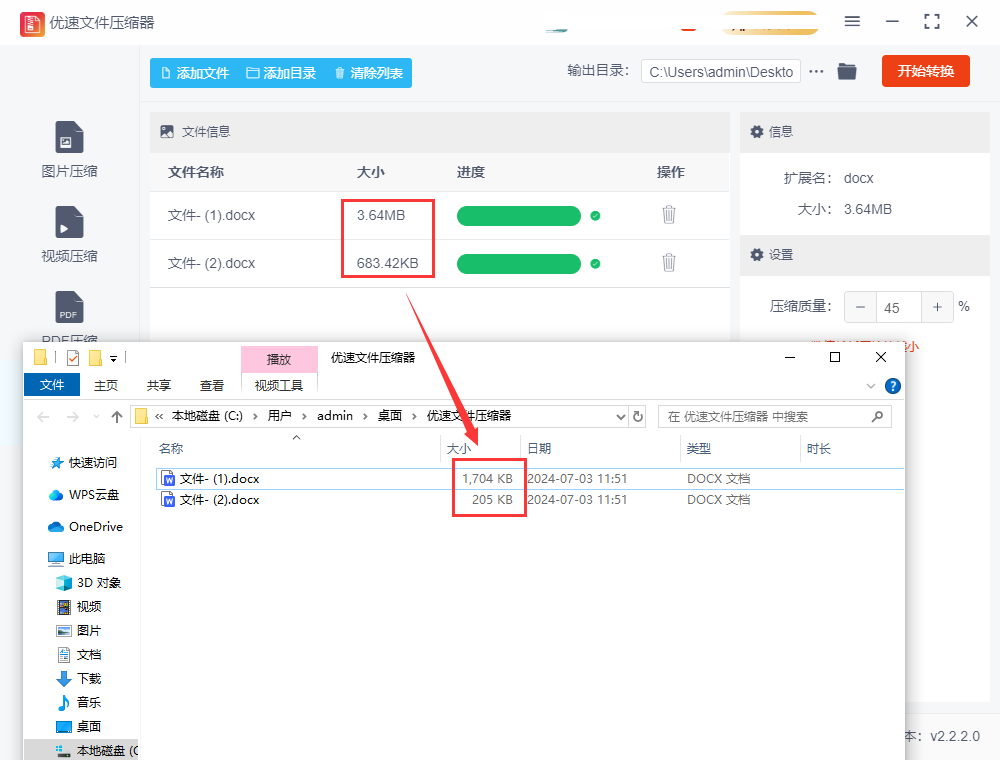This screenshot has width=1000, height=760.
Task: Click the output directory path field
Action: click(721, 71)
